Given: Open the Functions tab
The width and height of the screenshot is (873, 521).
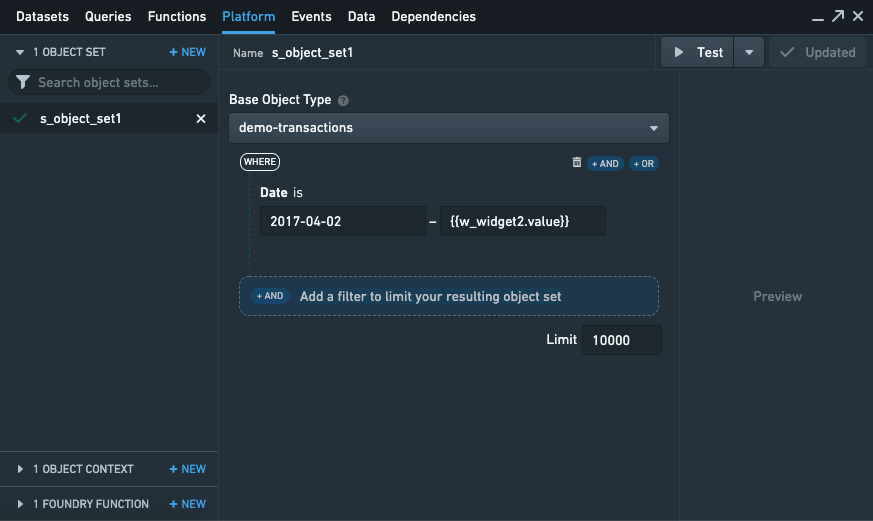Looking at the screenshot, I should coord(176,17).
